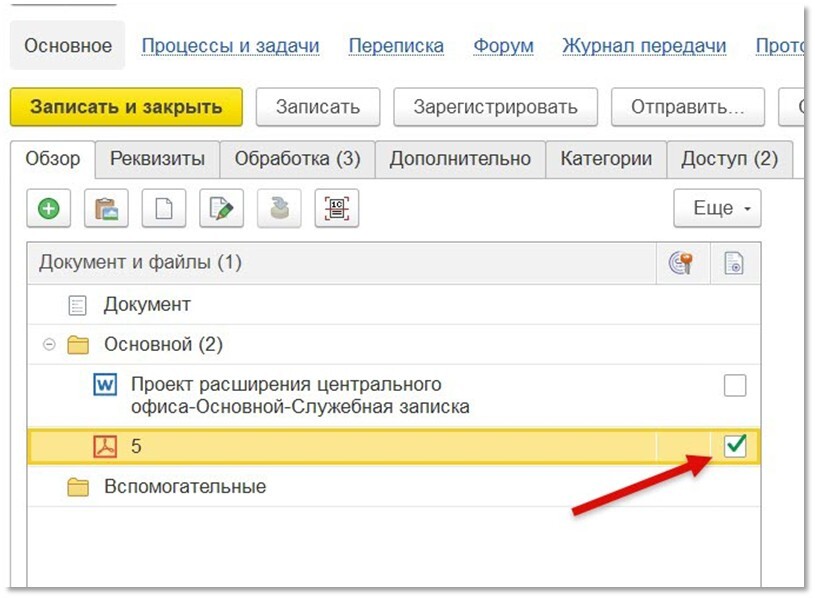Collapse the Основной (2) folder
Screen dimensions: 815x598
(x=49, y=345)
